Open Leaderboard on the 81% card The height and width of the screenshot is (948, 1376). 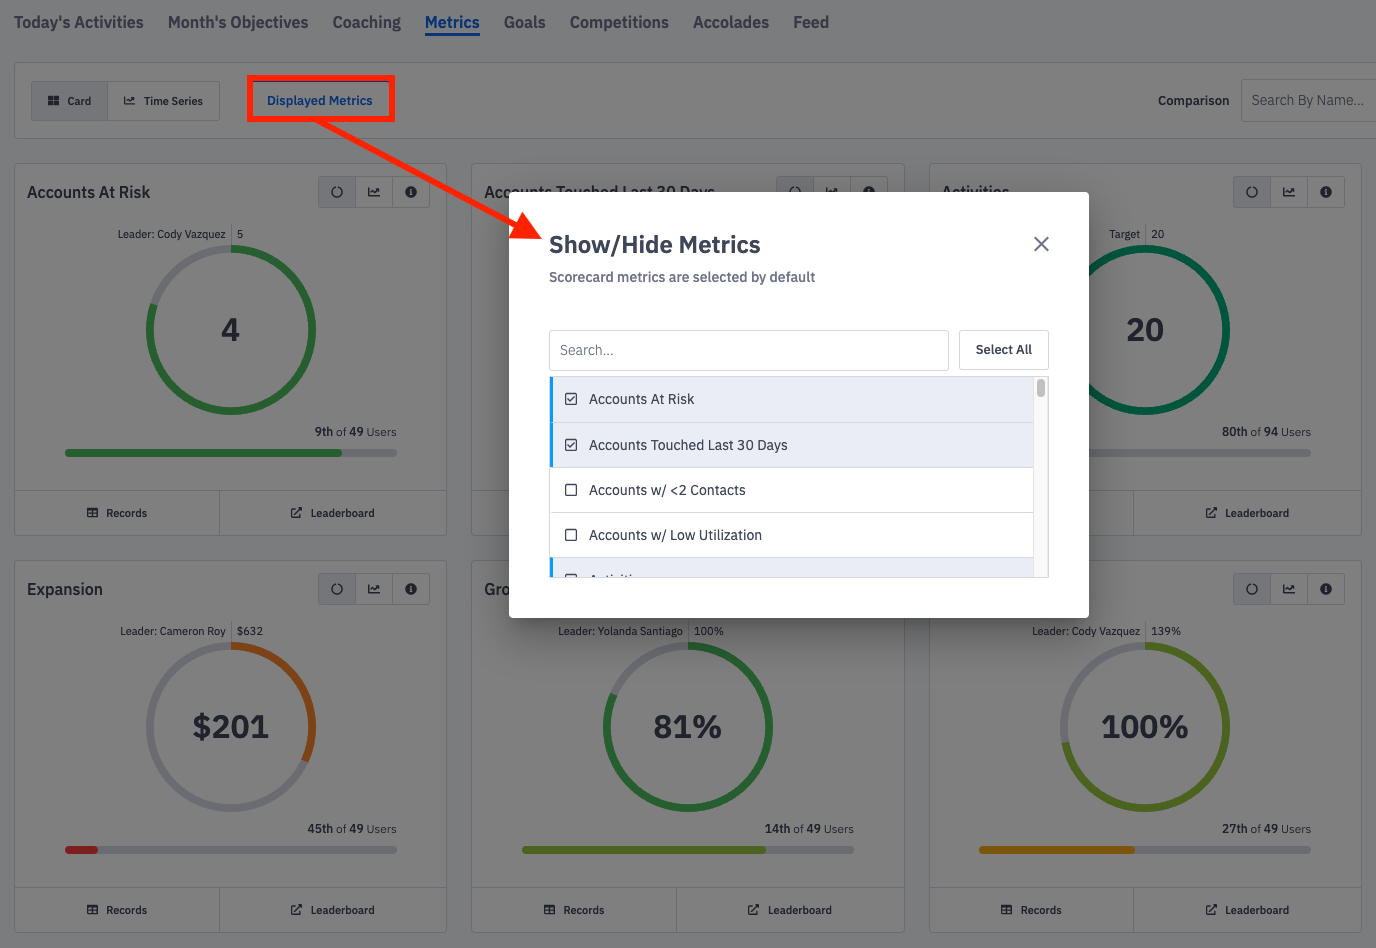tap(790, 910)
